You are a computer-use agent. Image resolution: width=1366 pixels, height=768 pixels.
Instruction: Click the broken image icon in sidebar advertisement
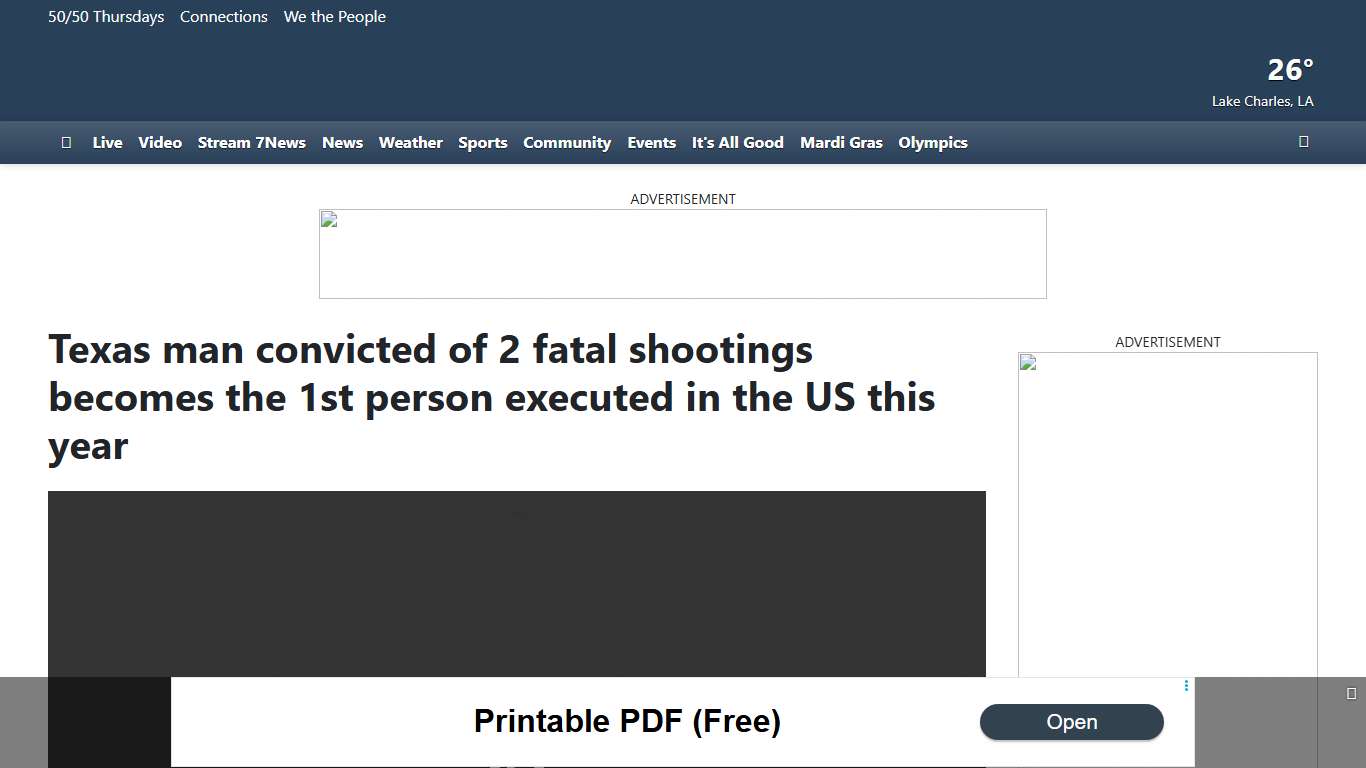[x=1026, y=364]
